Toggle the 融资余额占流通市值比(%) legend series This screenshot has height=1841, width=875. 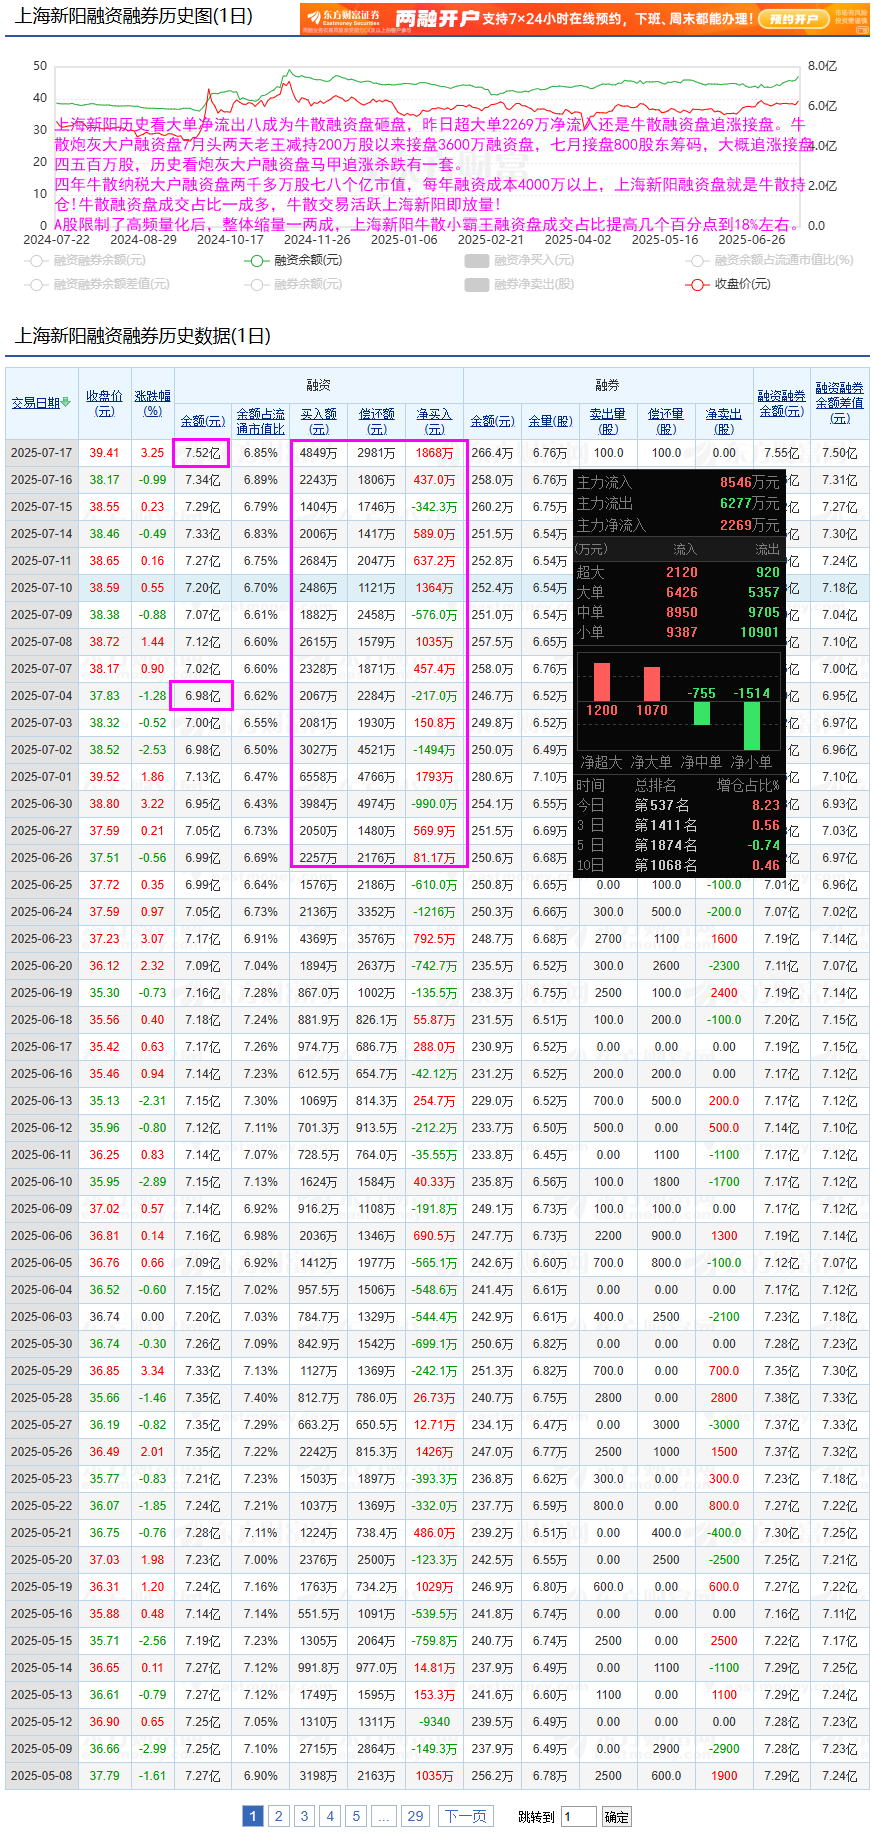(x=770, y=260)
